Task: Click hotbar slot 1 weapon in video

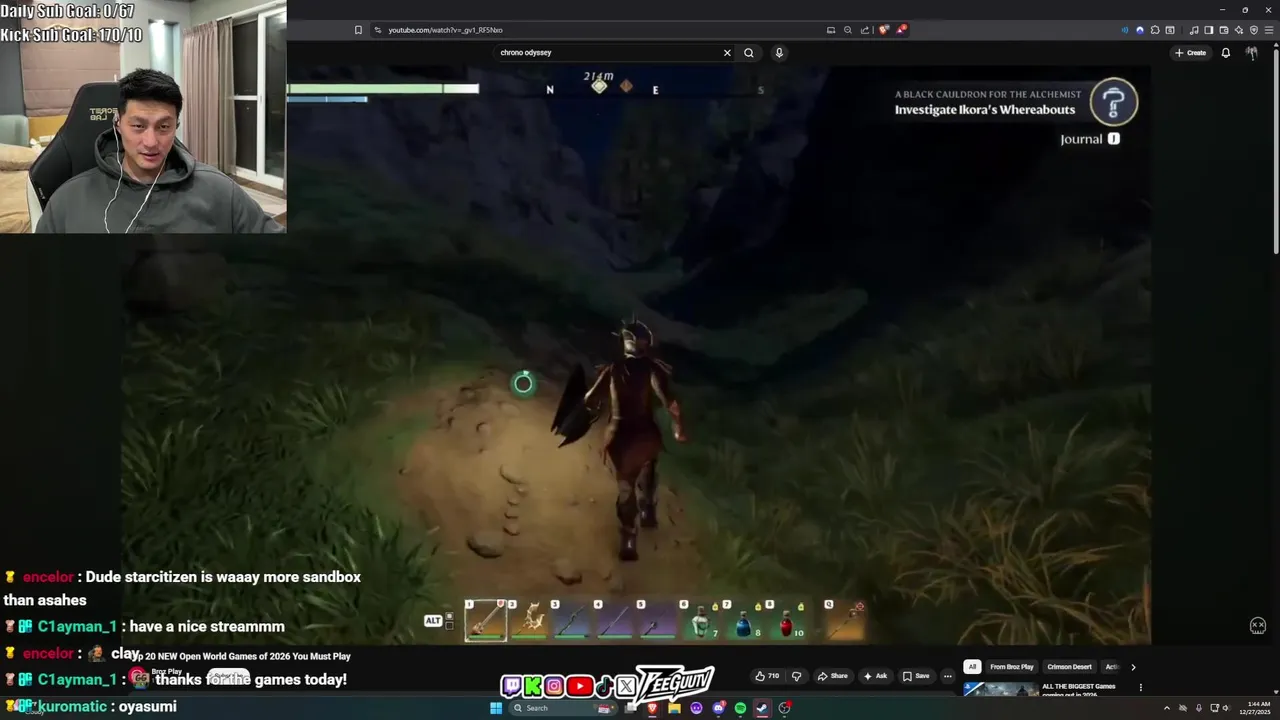Action: click(485, 620)
